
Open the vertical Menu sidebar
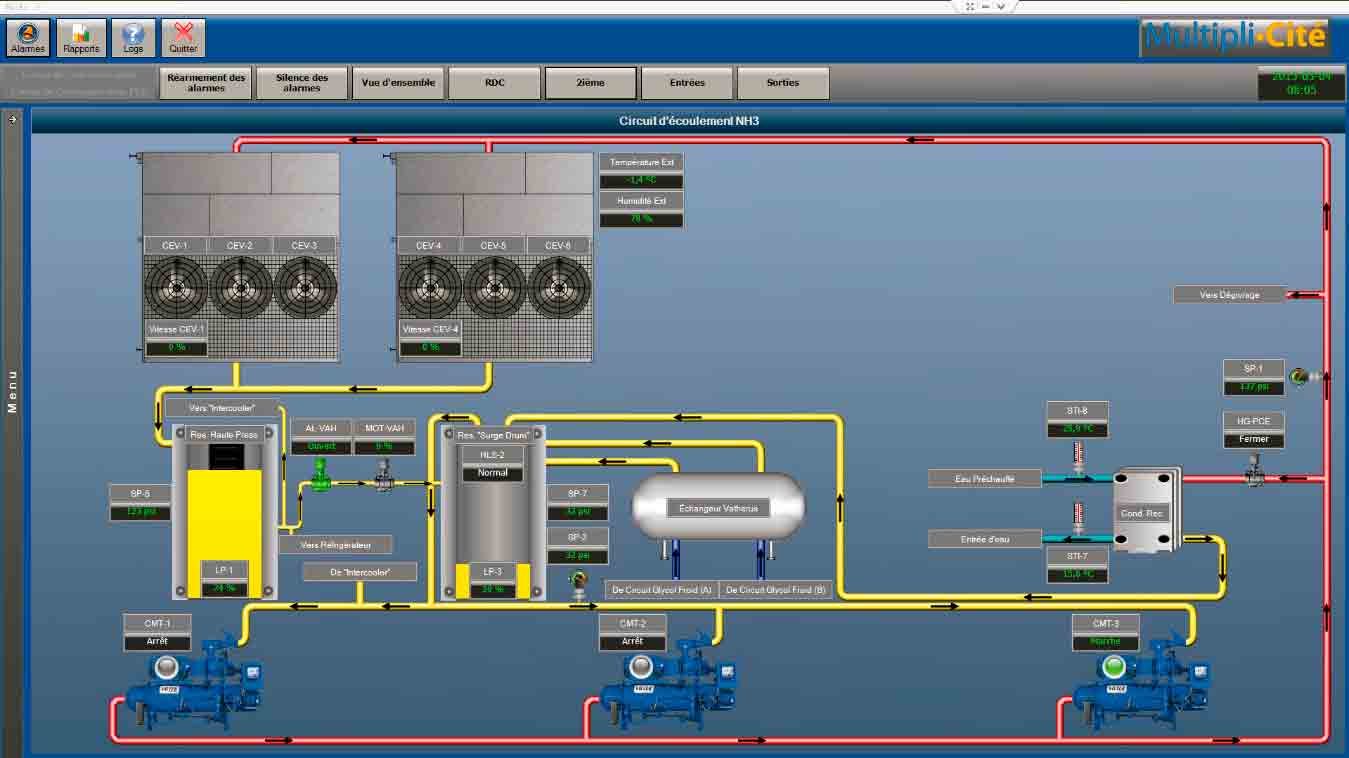click(x=13, y=392)
